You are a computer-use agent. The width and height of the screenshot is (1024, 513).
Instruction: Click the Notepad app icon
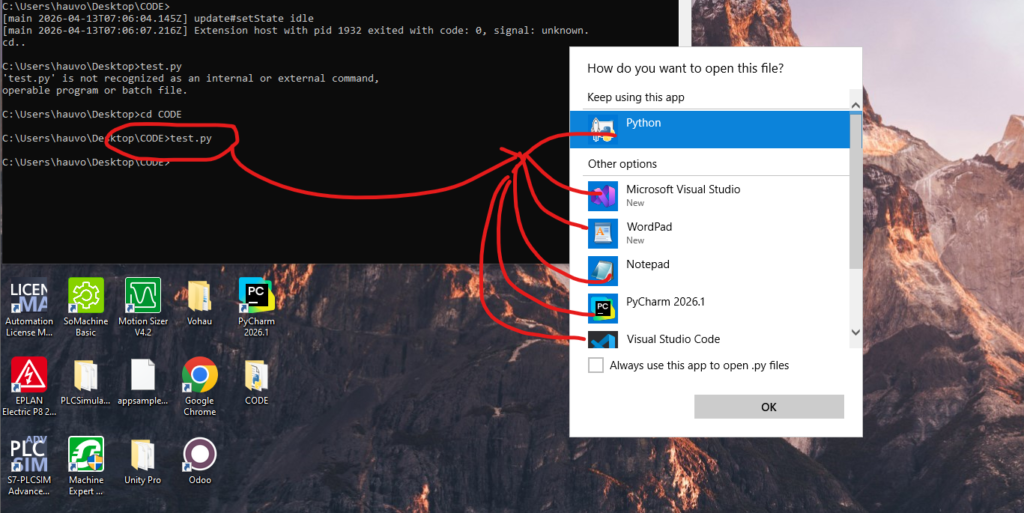603,270
